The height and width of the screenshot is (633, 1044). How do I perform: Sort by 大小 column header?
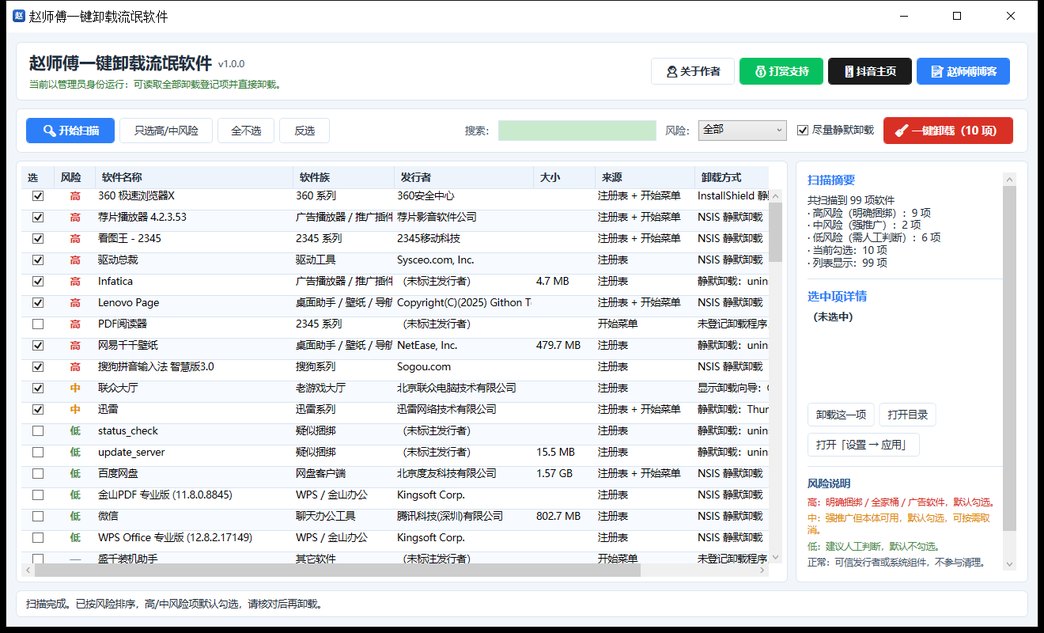tap(564, 177)
